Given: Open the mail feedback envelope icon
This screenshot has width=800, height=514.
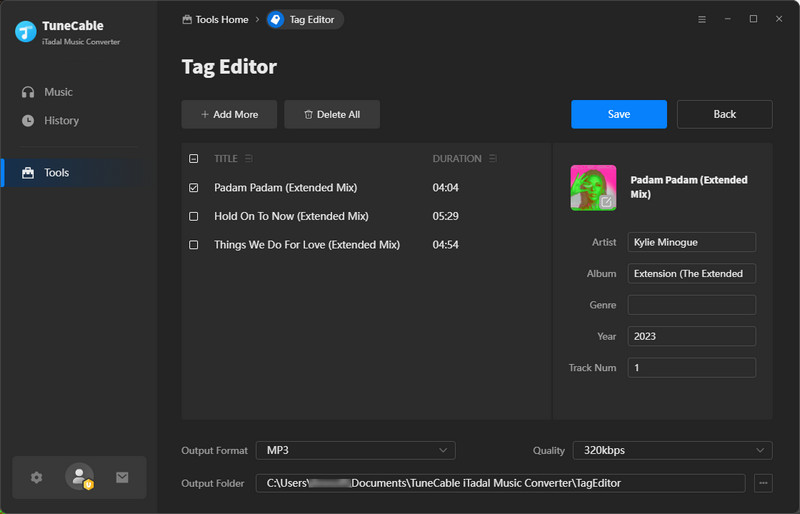Looking at the screenshot, I should [x=122, y=477].
